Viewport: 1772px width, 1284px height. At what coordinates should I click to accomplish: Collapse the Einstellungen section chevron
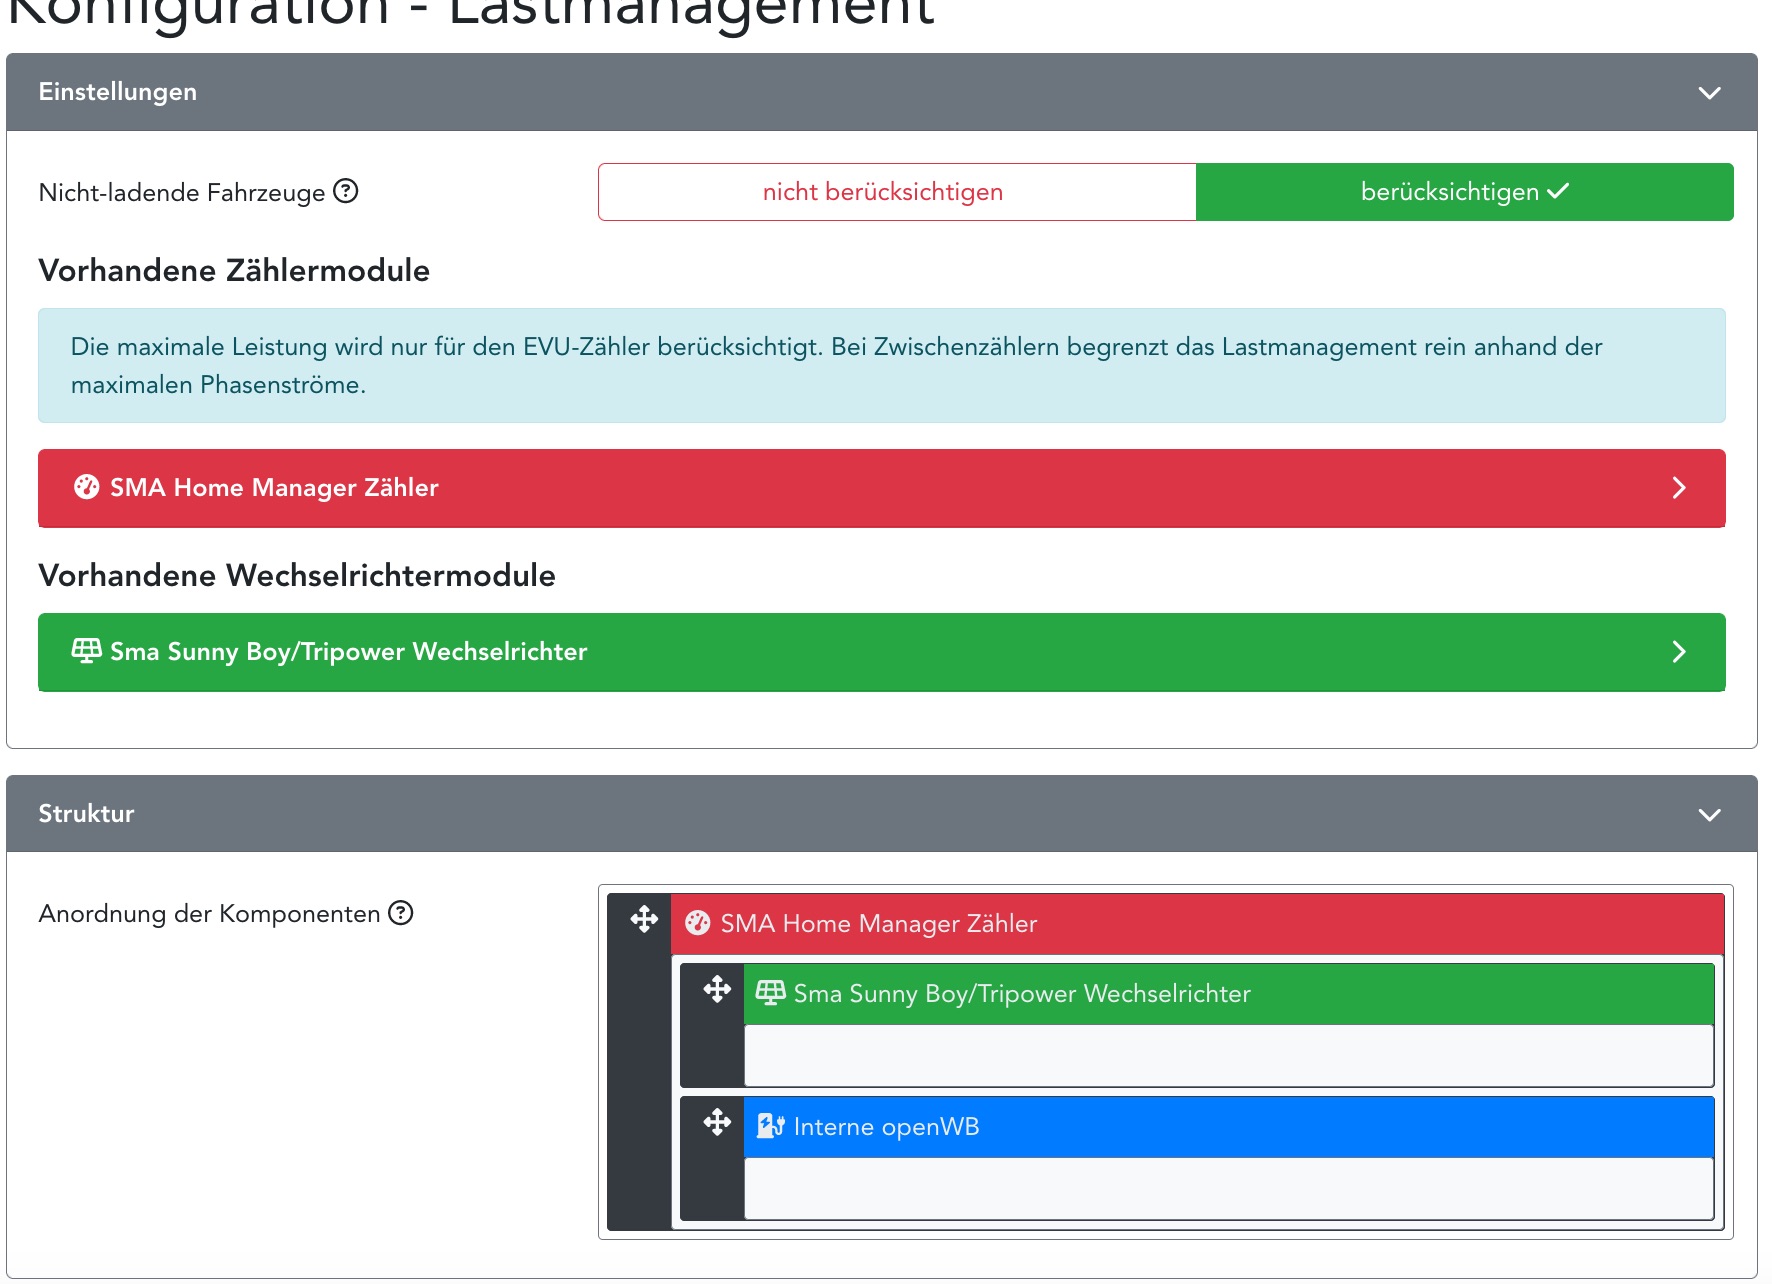click(x=1709, y=93)
